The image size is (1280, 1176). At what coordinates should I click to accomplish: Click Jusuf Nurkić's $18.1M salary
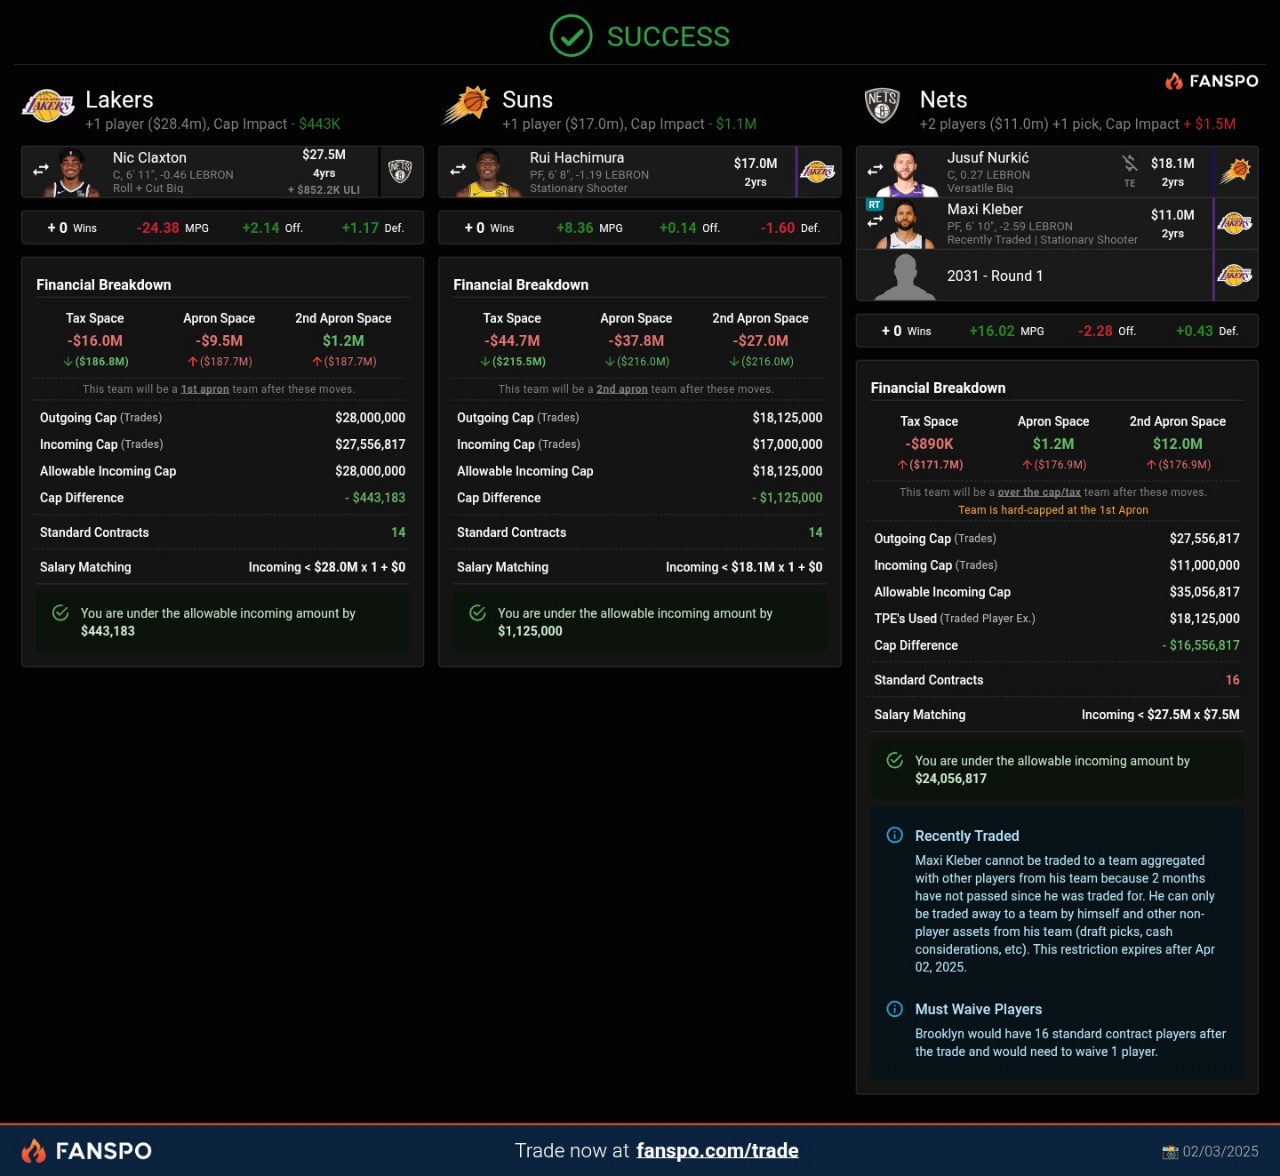[1172, 163]
